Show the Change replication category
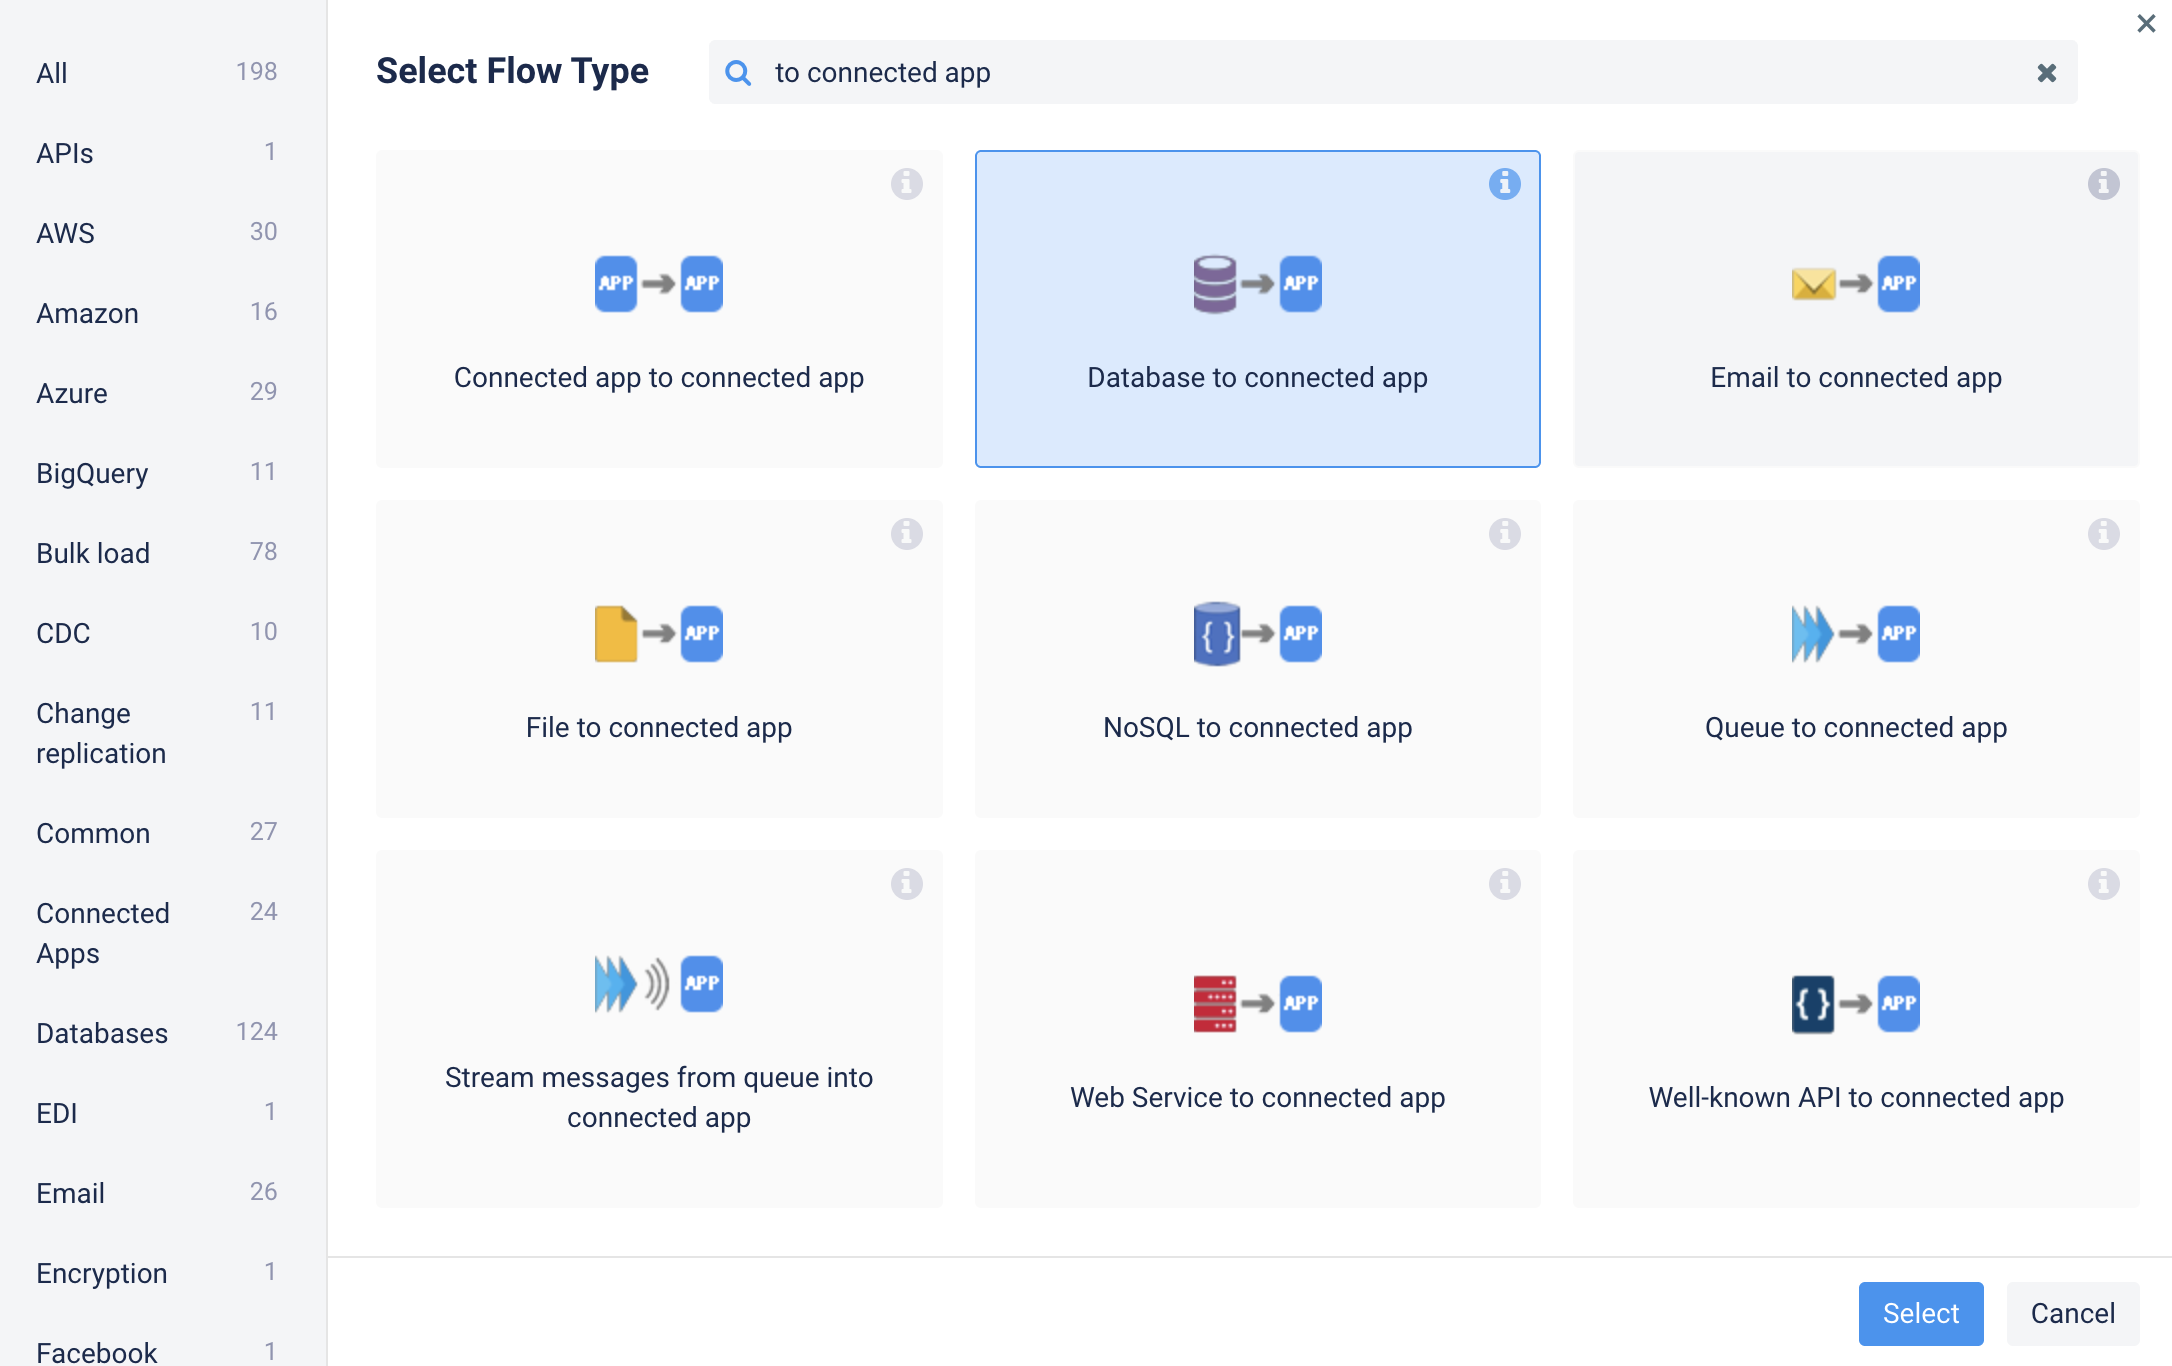The height and width of the screenshot is (1366, 2172). tap(101, 733)
